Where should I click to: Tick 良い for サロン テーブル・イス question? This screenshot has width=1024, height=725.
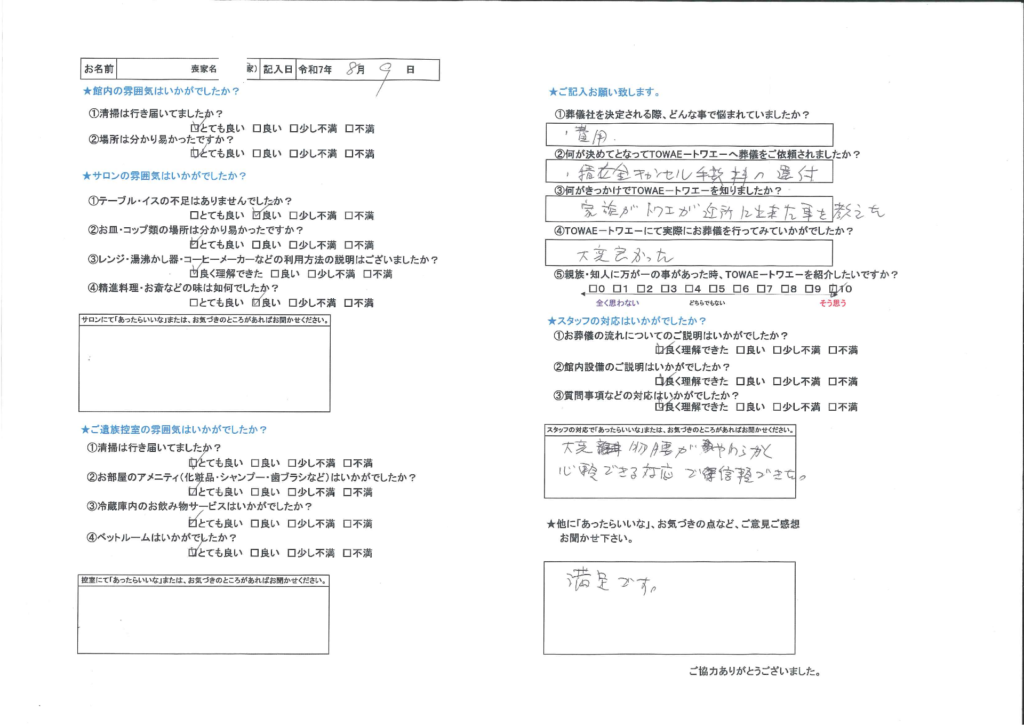coord(257,215)
